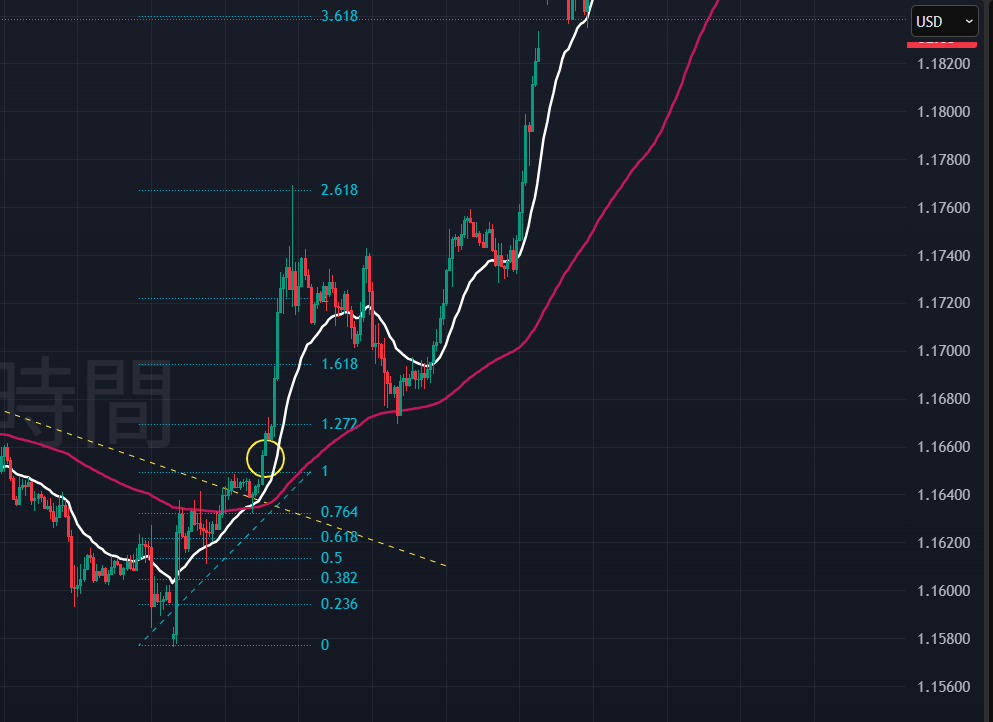The image size is (993, 722).
Task: Click the 1.18200 price axis label
Action: tap(944, 64)
